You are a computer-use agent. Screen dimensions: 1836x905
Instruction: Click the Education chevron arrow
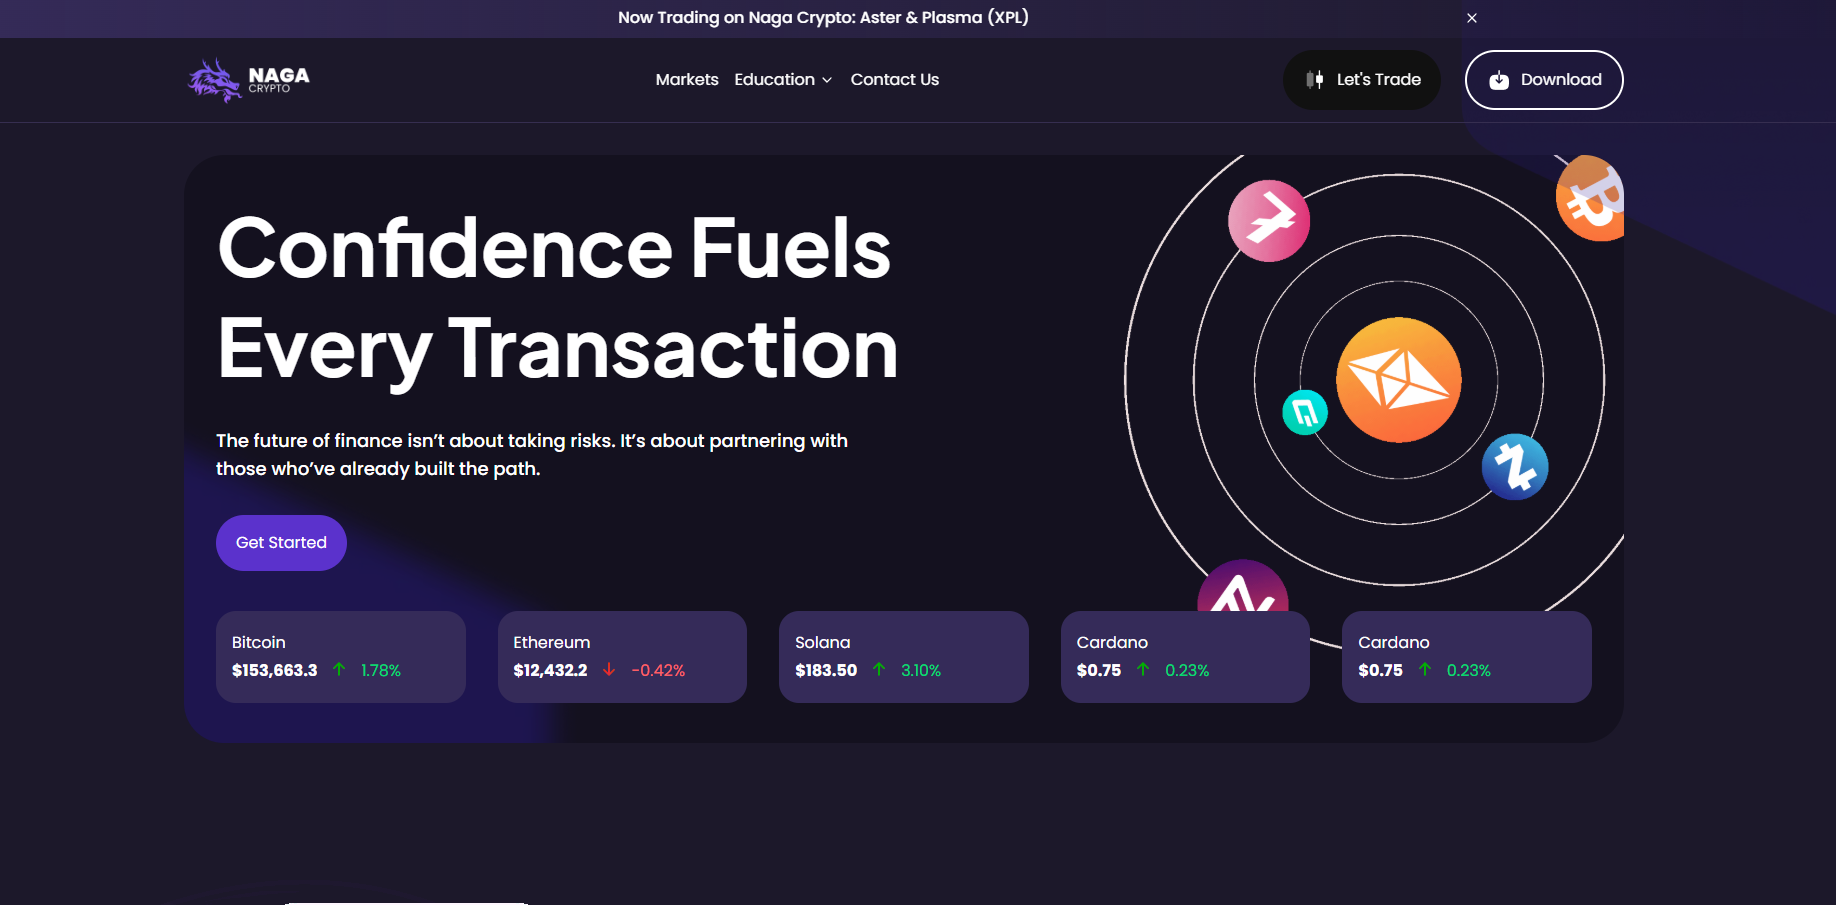click(827, 81)
